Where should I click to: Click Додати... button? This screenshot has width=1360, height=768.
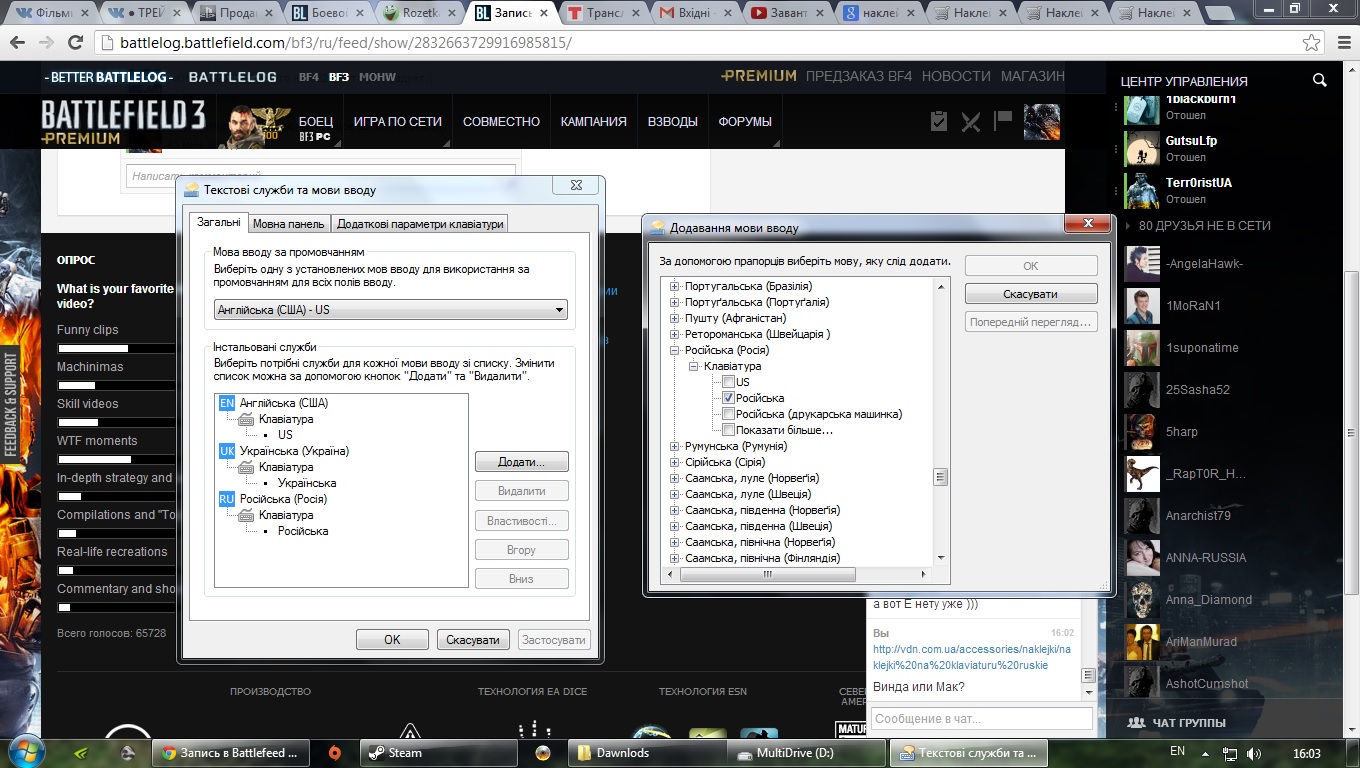522,462
